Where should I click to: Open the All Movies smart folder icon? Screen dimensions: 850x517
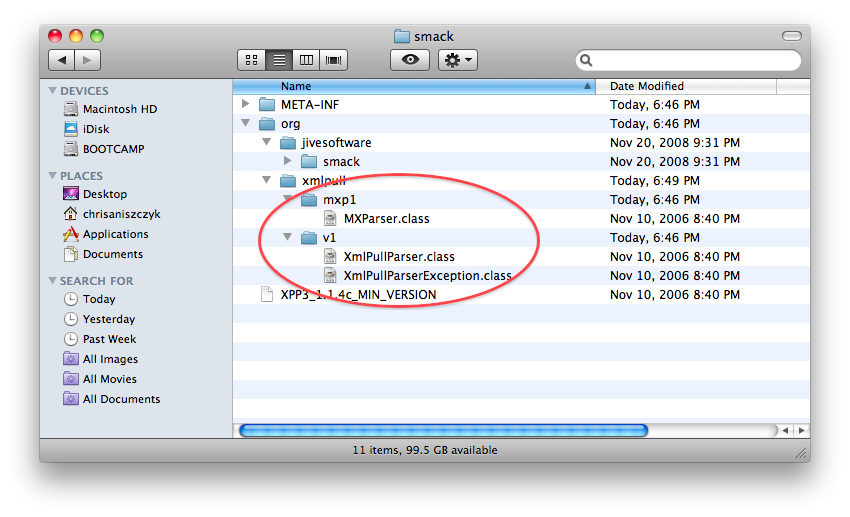tap(70, 379)
